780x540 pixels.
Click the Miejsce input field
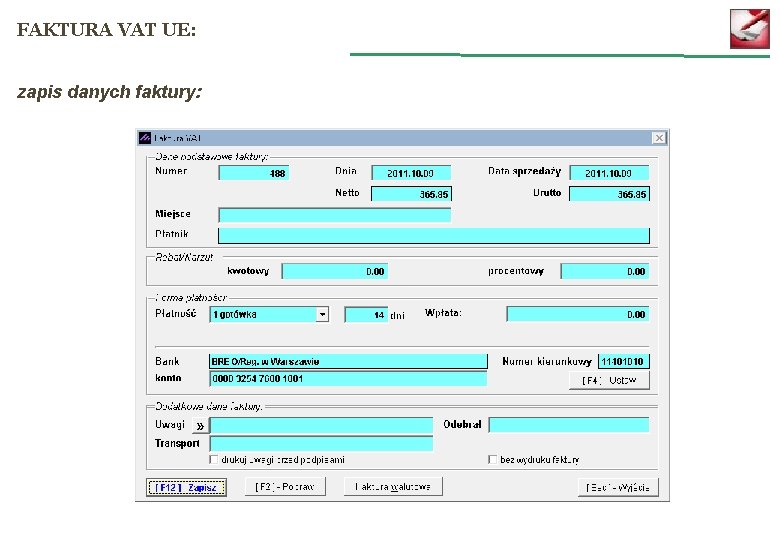click(x=335, y=215)
